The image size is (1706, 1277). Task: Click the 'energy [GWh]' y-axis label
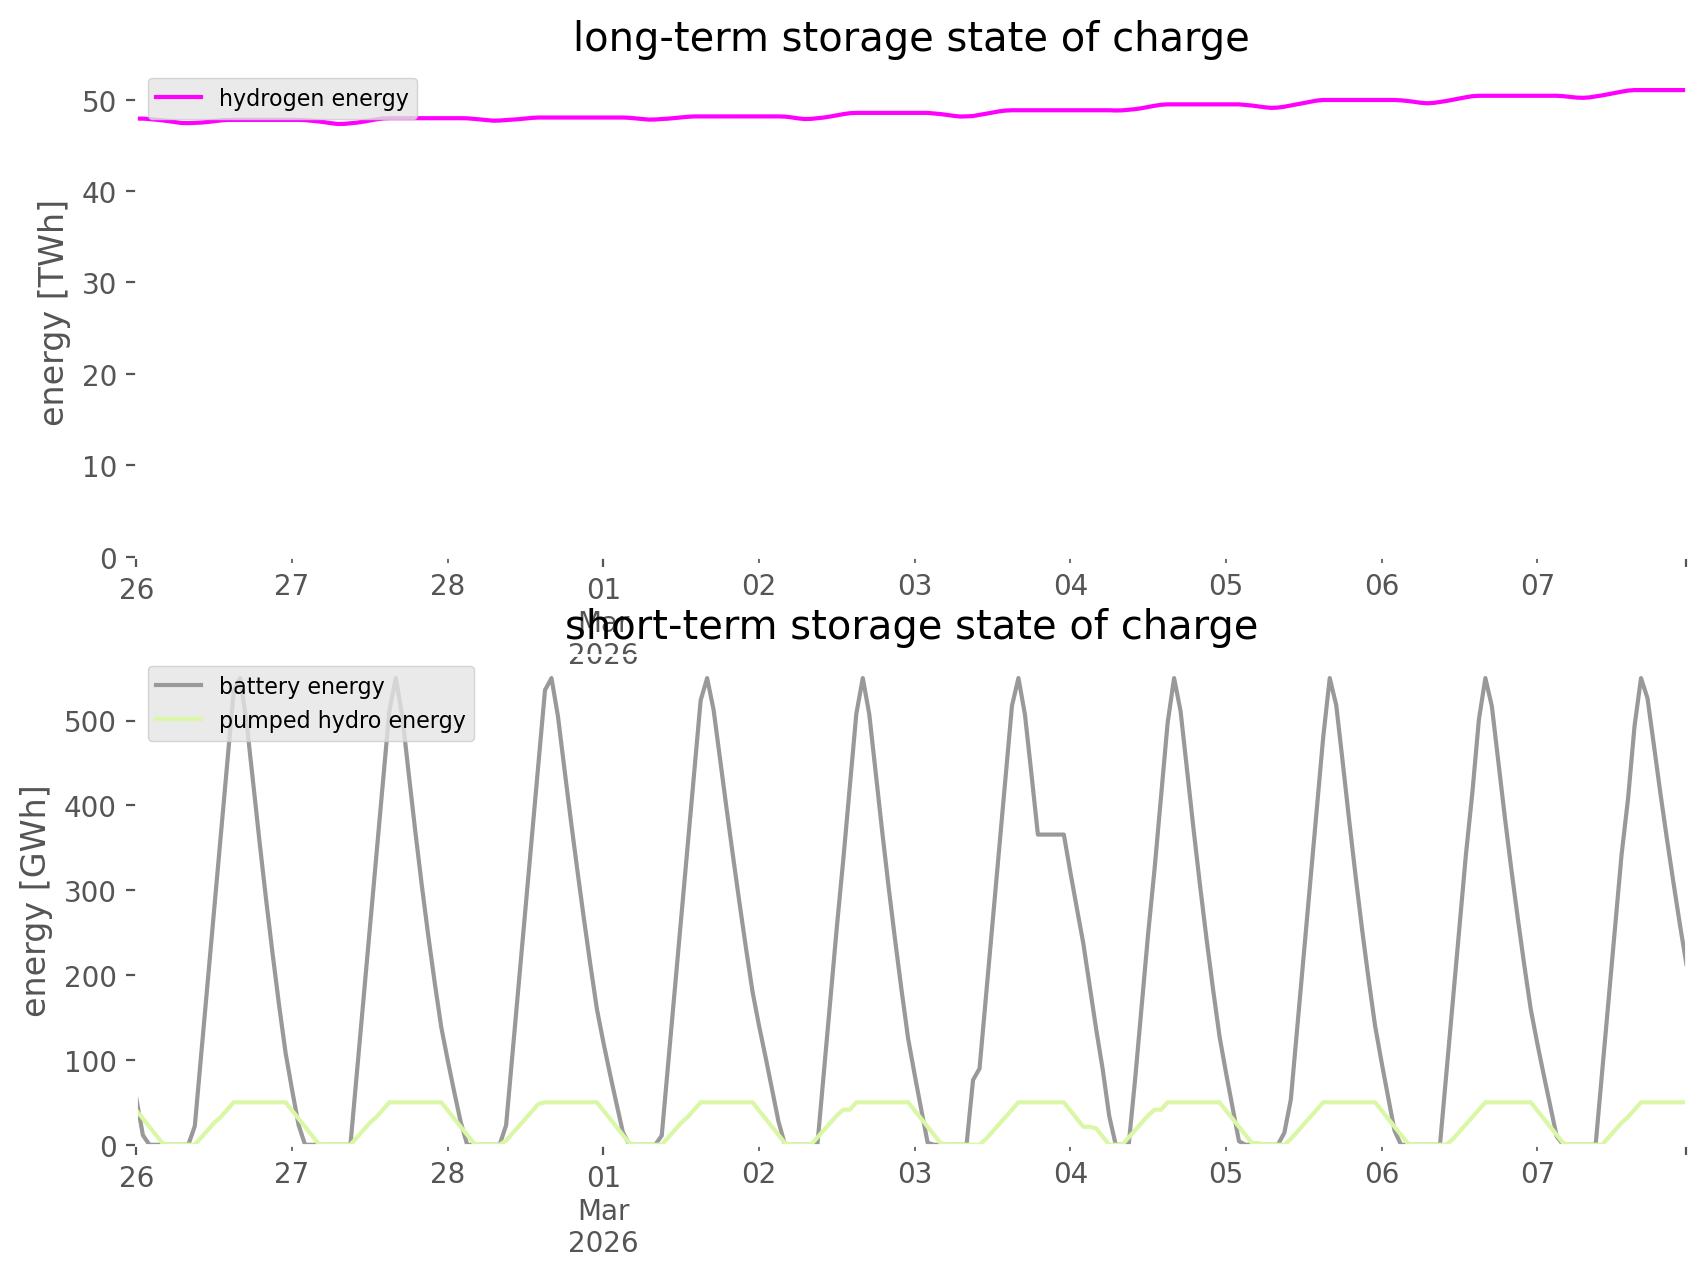[x=34, y=901]
